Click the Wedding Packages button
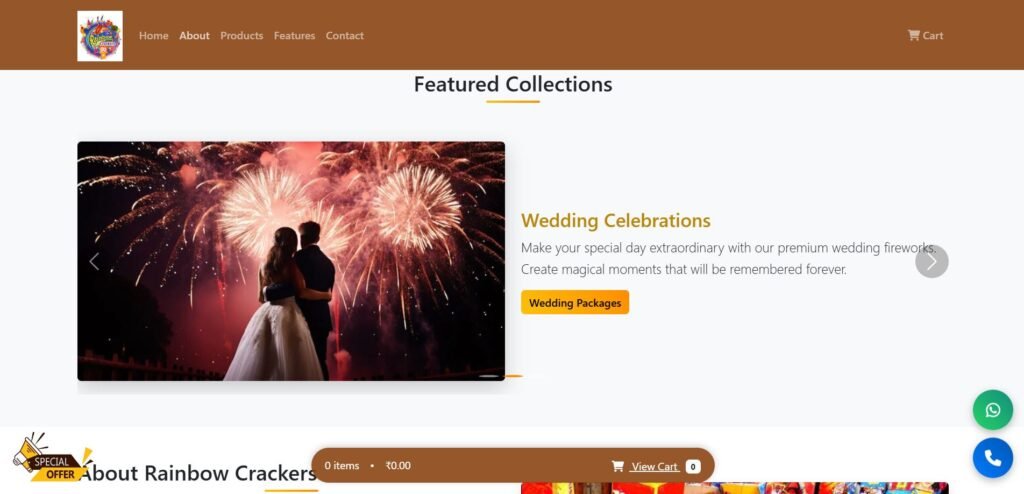Image resolution: width=1024 pixels, height=494 pixels. [575, 303]
